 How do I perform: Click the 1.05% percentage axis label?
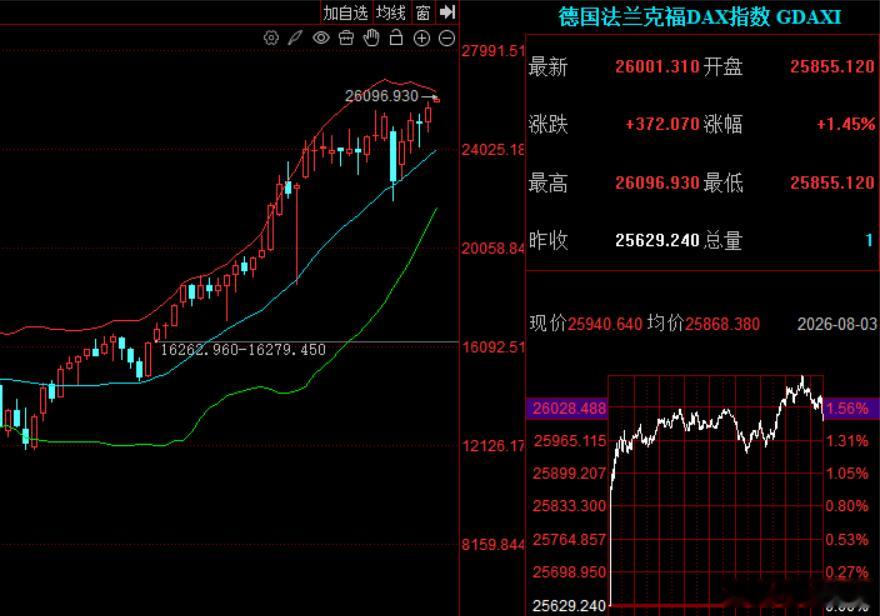point(847,474)
